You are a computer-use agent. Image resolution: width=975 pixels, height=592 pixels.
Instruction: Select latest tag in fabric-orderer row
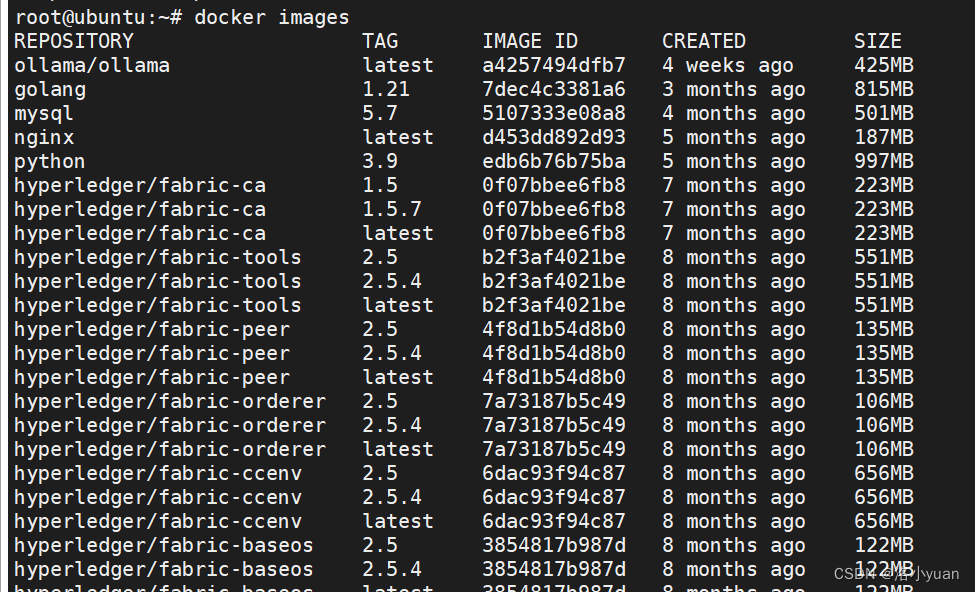398,450
